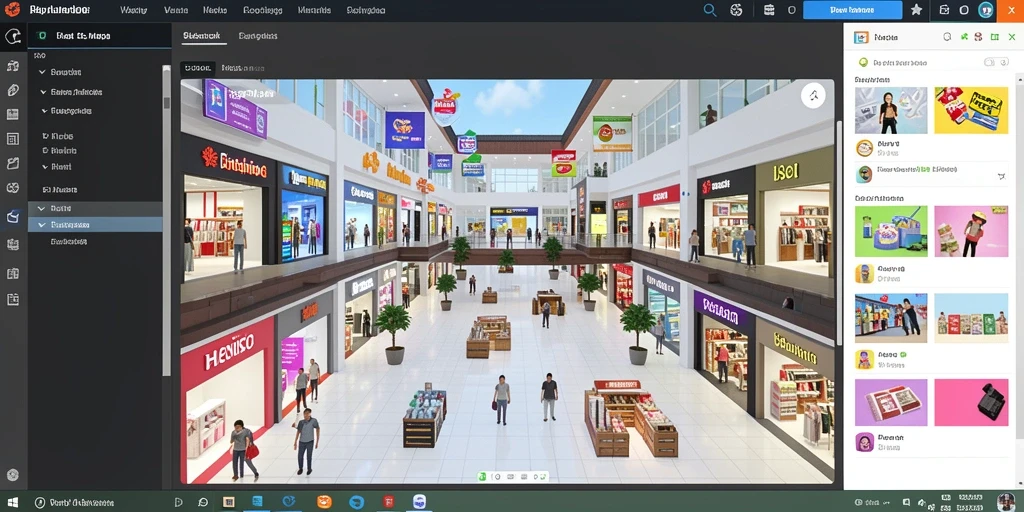The image size is (1024, 512).
Task: Select the link tag sidebar icon
Action: [x=12, y=90]
